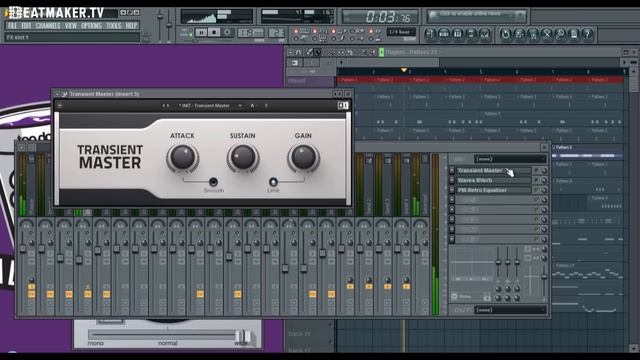Select the Playlist pencil draw tool

[x=309, y=52]
